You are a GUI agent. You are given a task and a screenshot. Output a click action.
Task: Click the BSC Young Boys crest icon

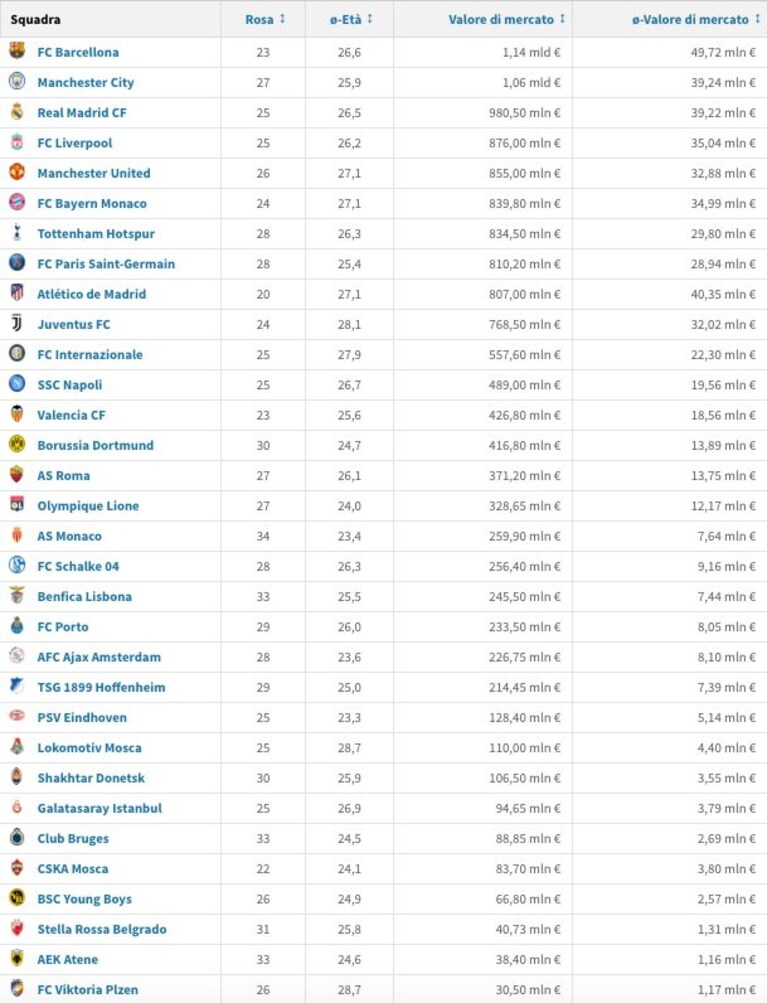[x=17, y=898]
